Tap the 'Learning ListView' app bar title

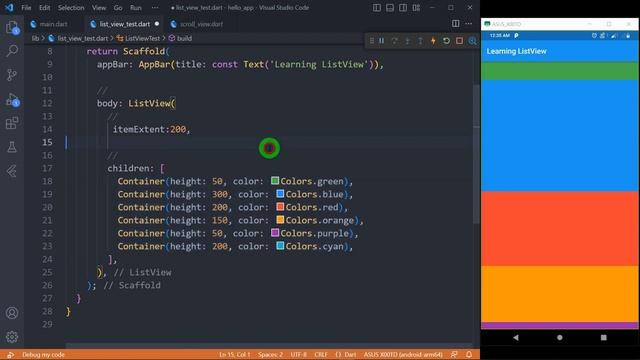516,51
